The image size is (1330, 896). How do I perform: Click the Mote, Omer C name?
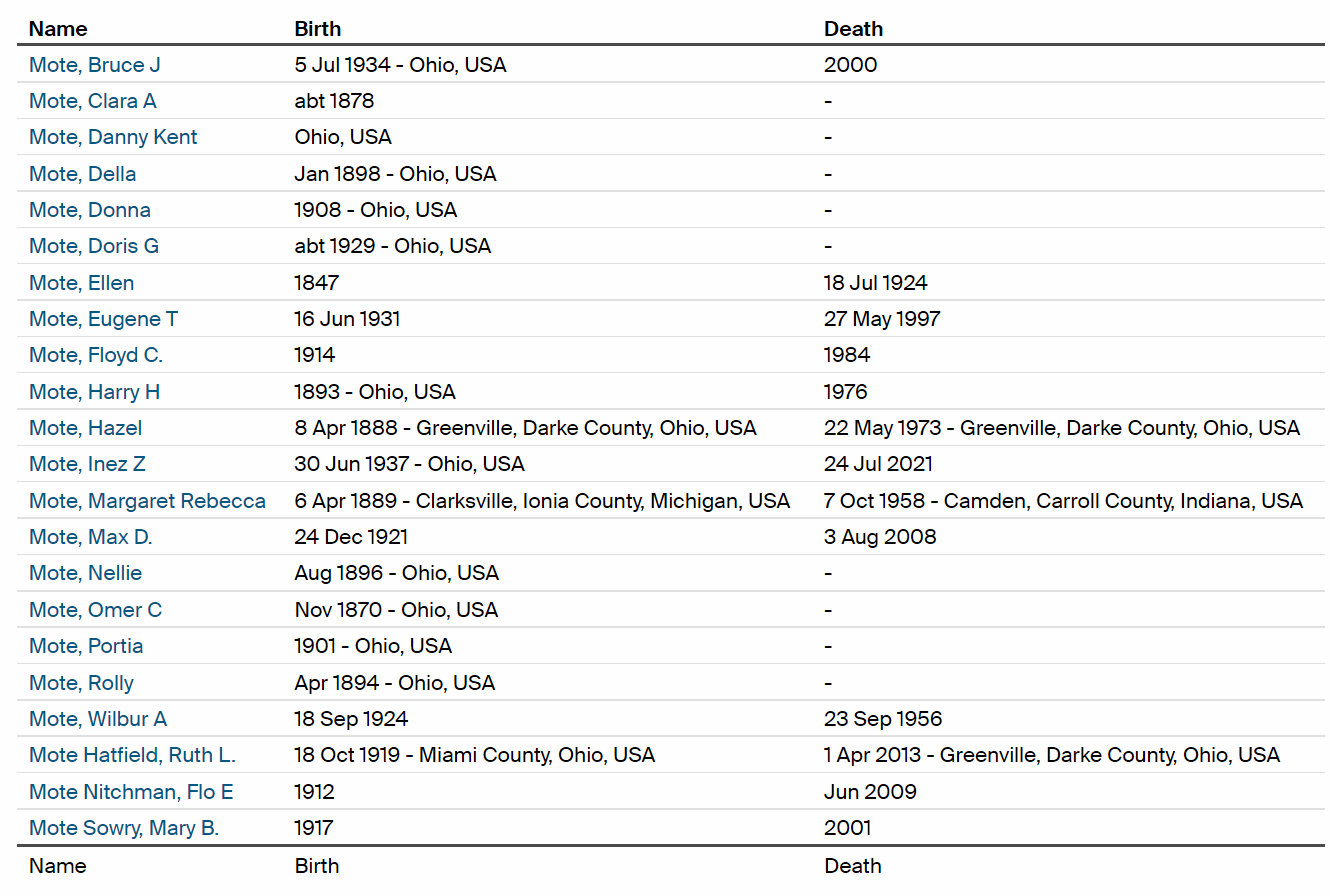point(95,610)
